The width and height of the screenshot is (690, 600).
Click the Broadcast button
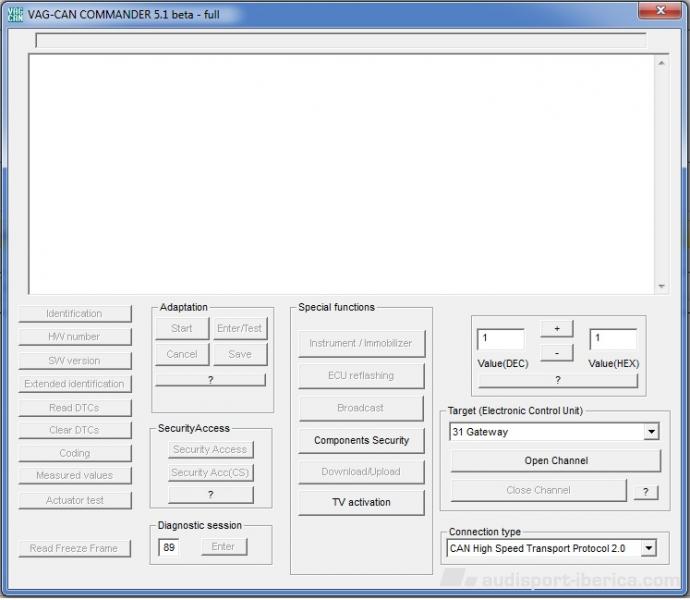tap(361, 408)
